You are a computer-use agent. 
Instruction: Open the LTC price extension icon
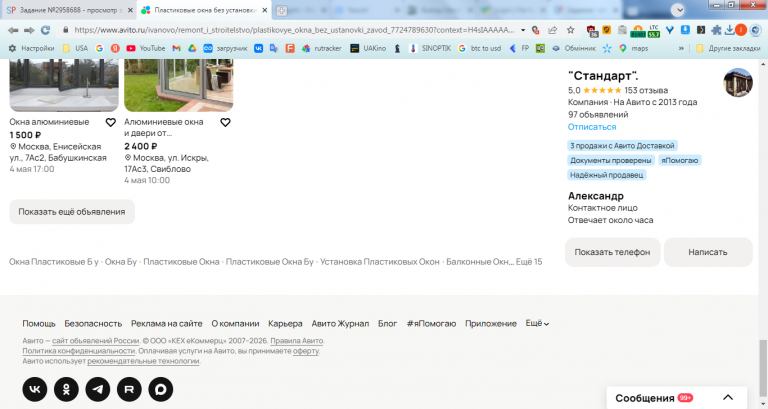(x=653, y=31)
